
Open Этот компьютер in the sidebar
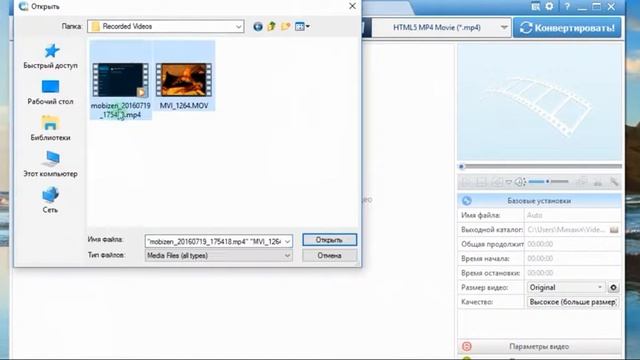[51, 164]
